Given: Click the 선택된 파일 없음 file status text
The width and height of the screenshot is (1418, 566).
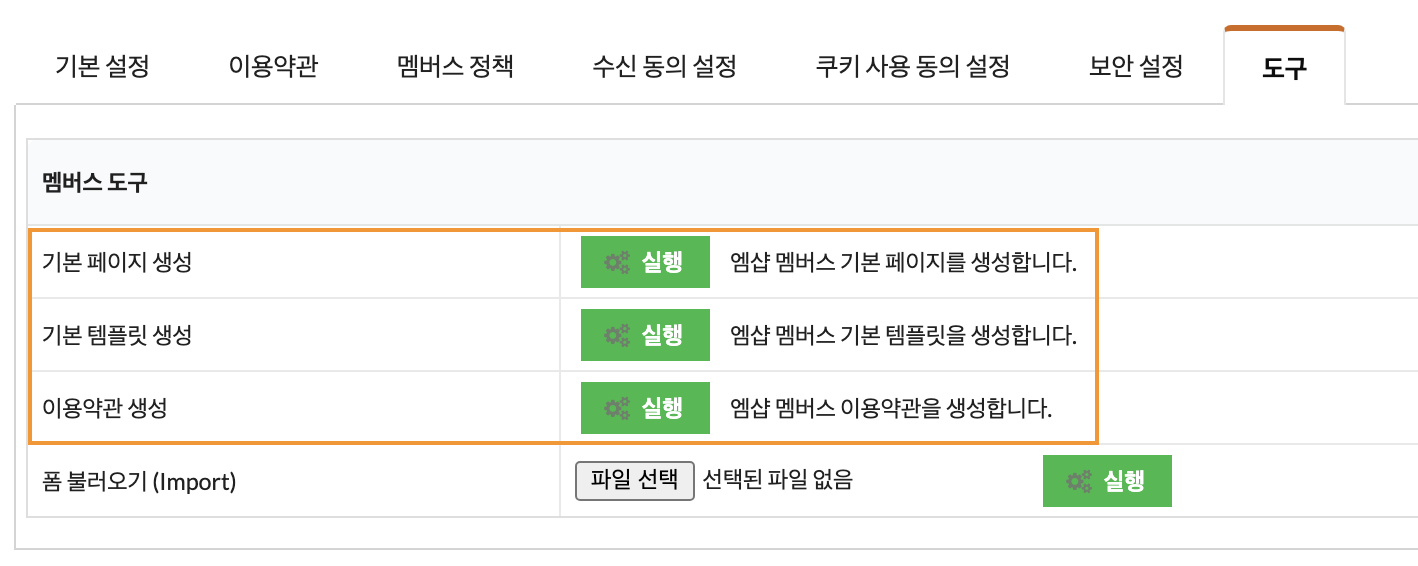Looking at the screenshot, I should [x=778, y=480].
